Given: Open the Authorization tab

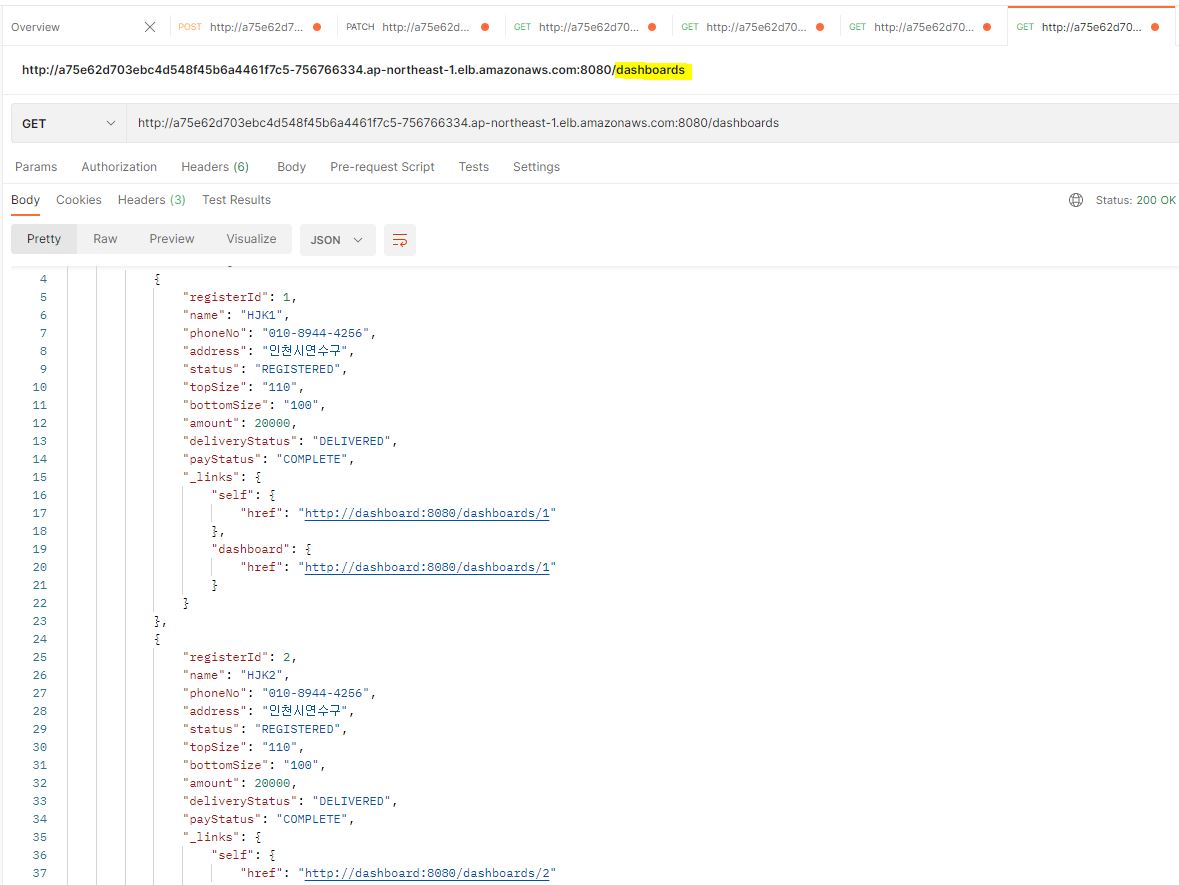Looking at the screenshot, I should click(119, 166).
